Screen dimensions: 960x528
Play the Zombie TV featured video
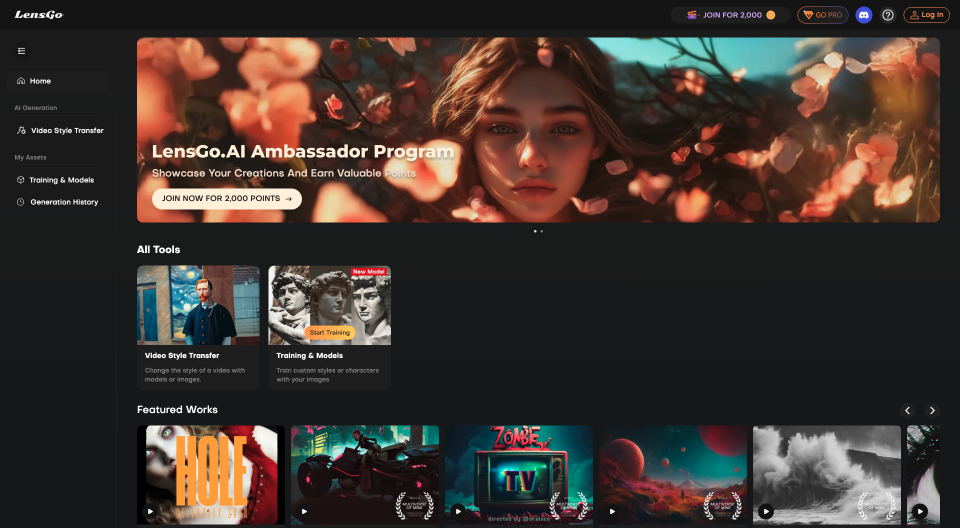click(x=458, y=511)
